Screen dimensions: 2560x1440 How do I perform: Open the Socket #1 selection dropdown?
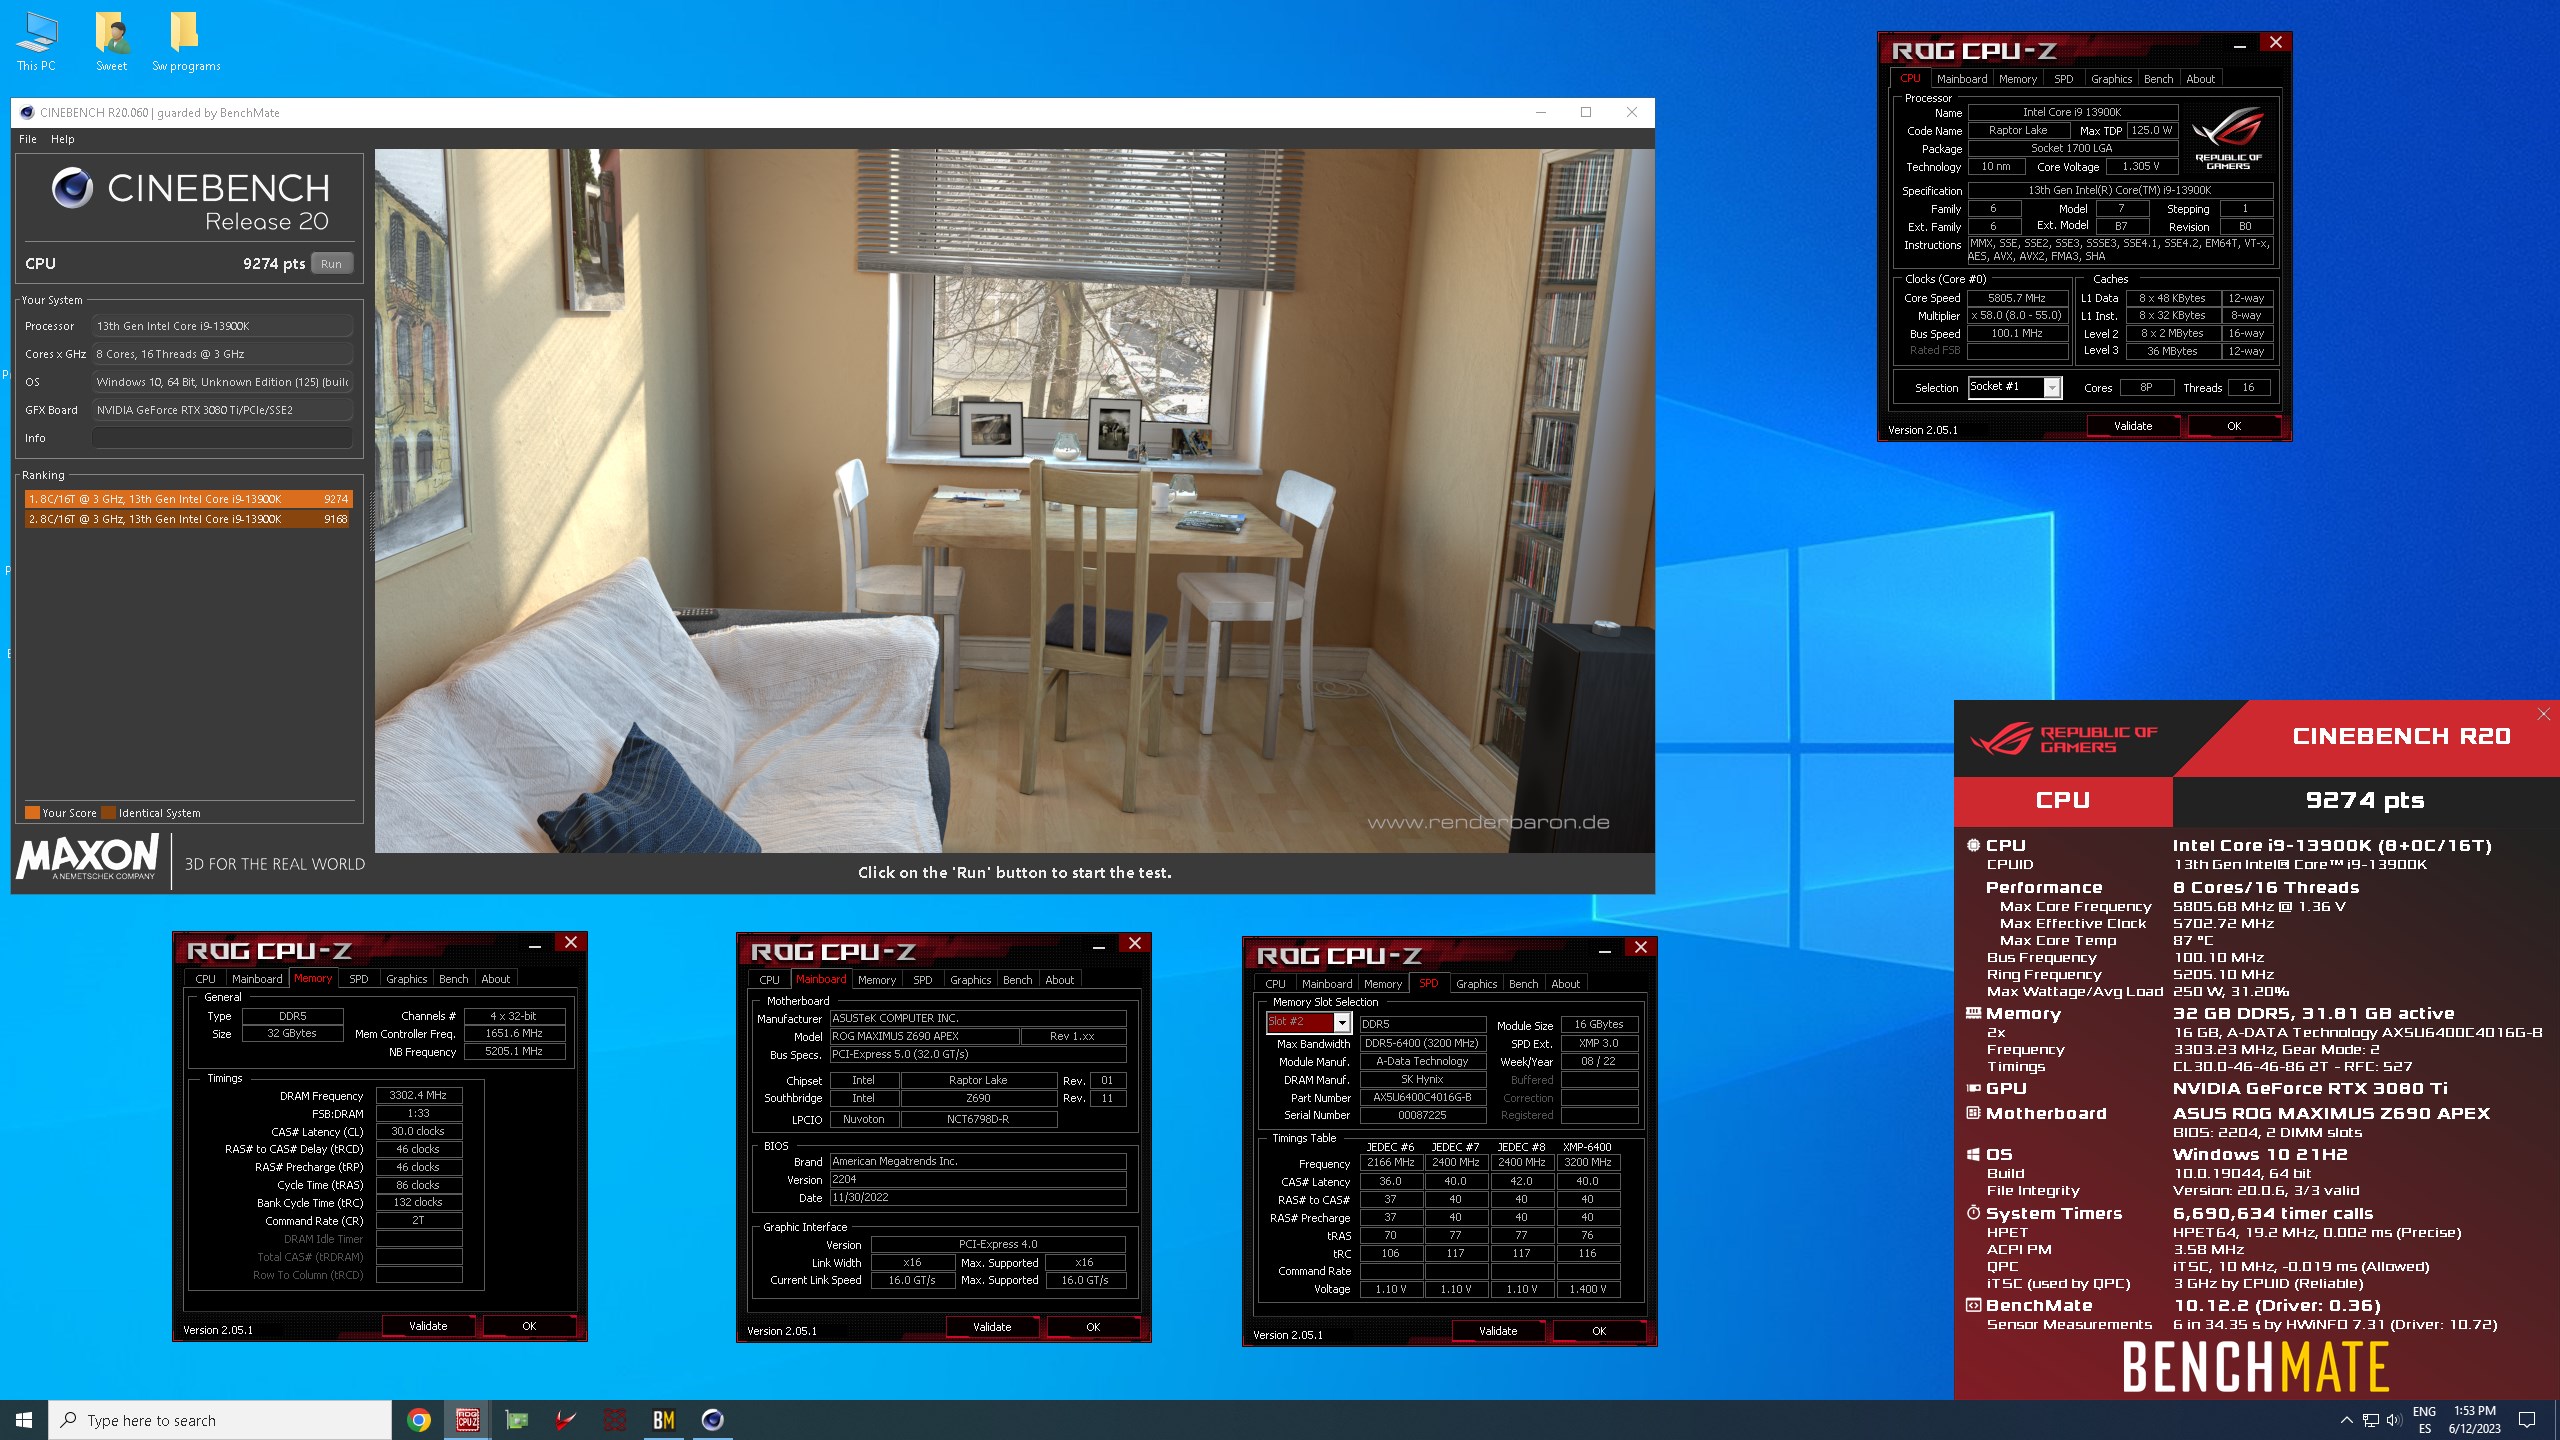tap(2015, 387)
